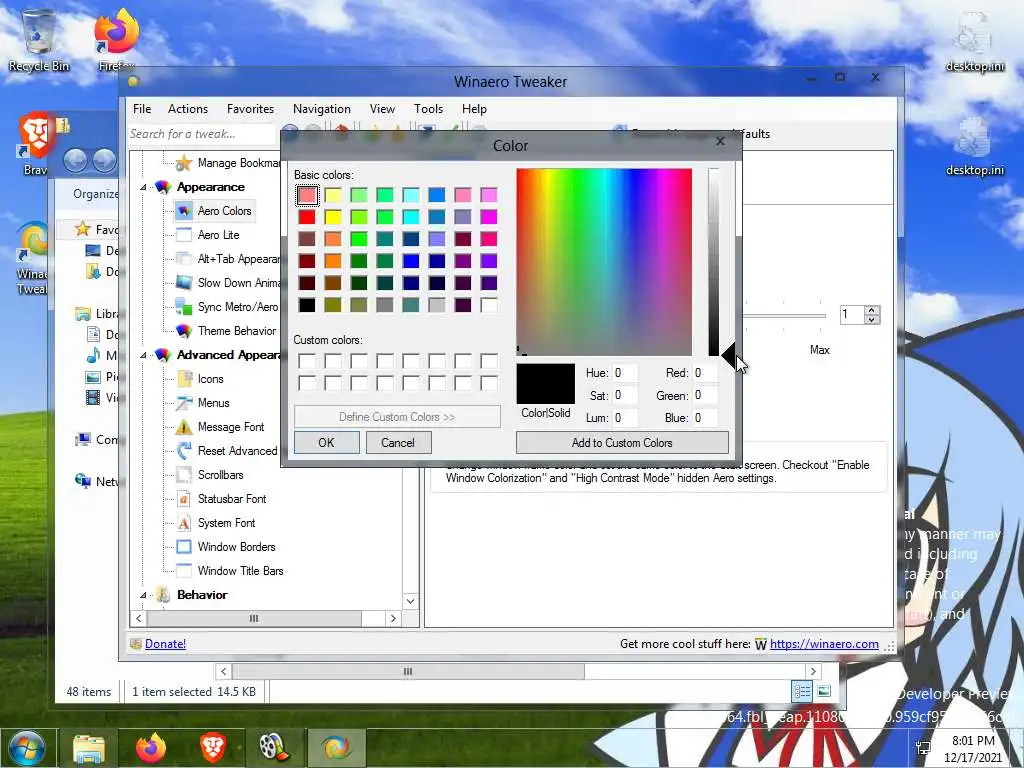
Task: Collapse the Behavior tree section
Action: pyautogui.click(x=143, y=595)
